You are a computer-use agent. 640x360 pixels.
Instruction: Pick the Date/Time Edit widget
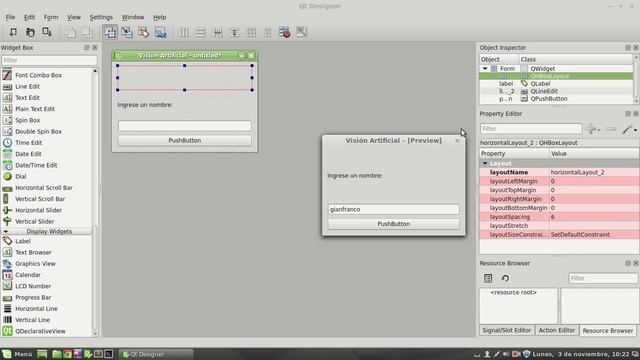point(36,165)
